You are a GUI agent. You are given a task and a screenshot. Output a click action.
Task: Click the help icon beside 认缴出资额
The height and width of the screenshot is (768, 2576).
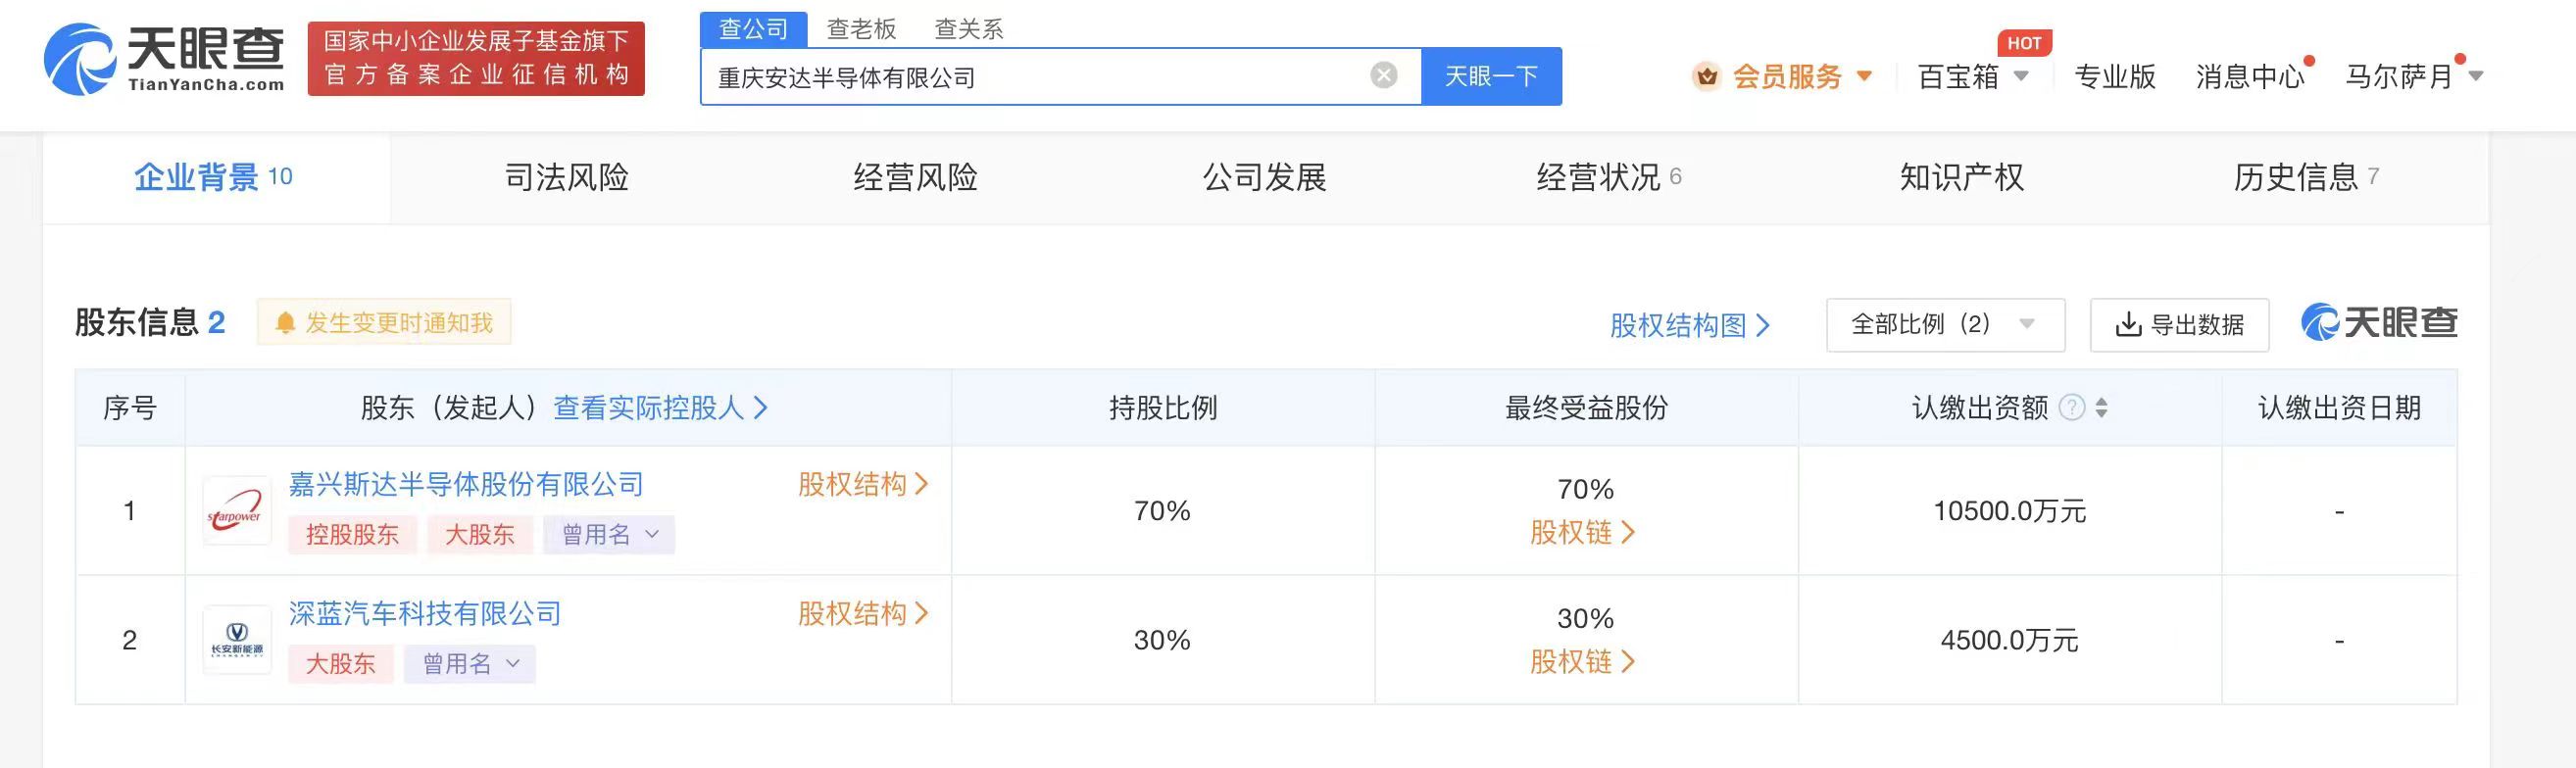tap(2072, 408)
